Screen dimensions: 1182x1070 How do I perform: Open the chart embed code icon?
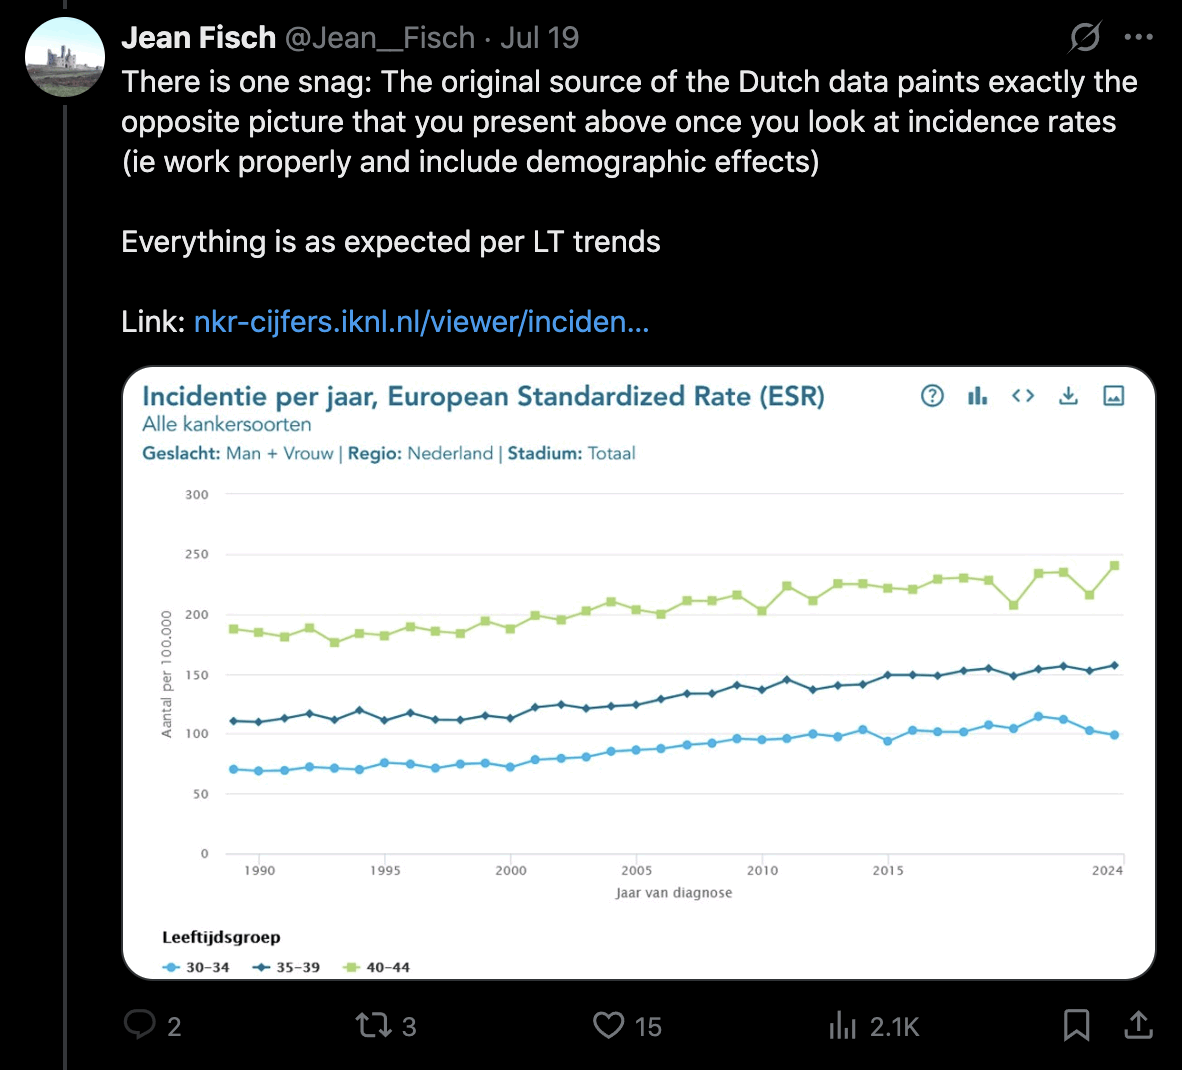point(1022,396)
